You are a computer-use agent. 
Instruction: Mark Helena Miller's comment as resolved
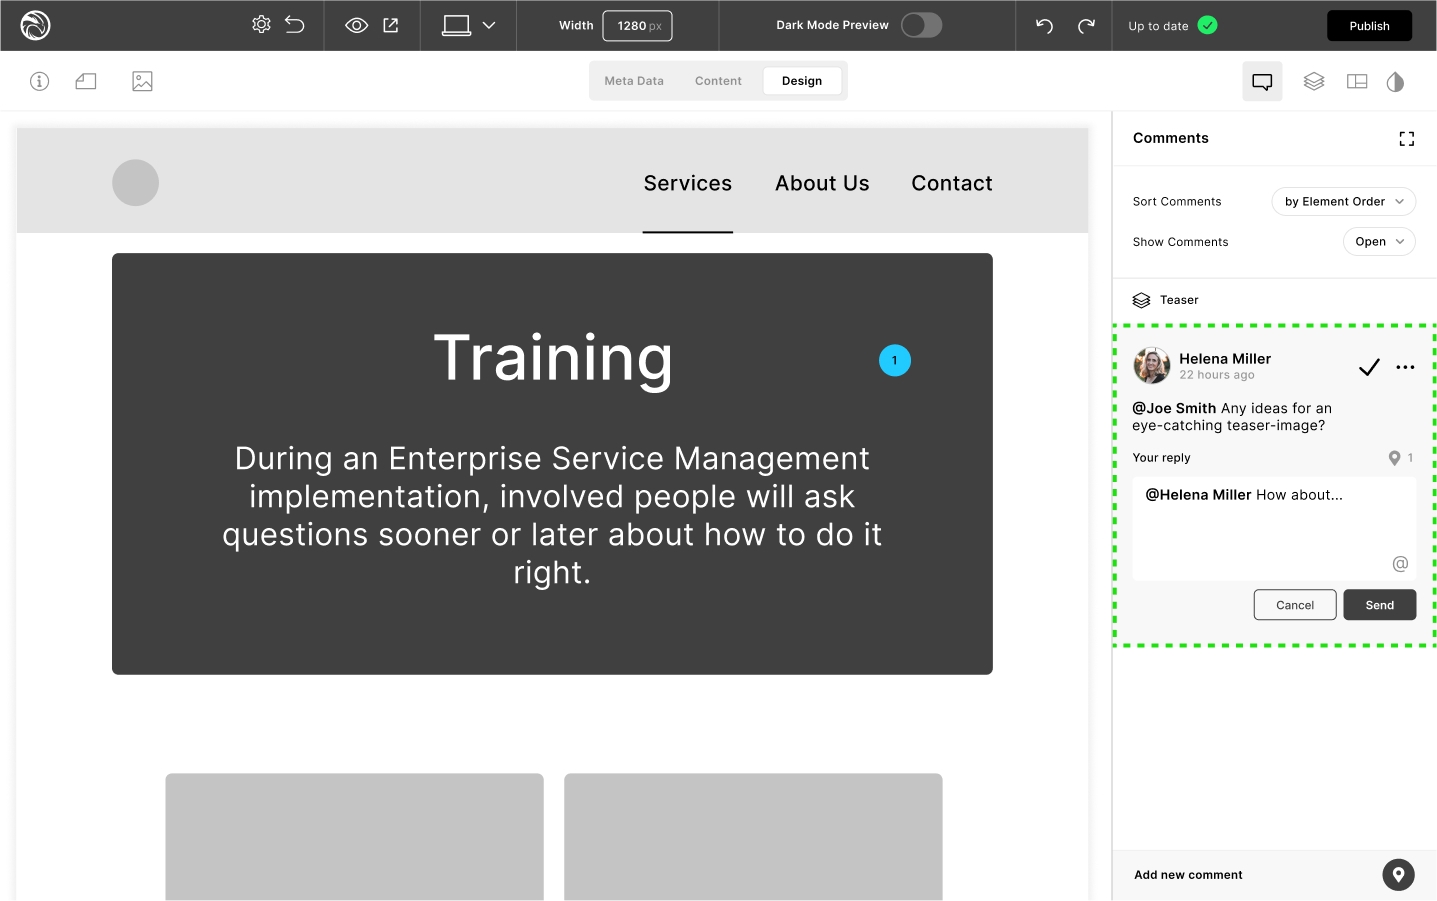(1369, 367)
